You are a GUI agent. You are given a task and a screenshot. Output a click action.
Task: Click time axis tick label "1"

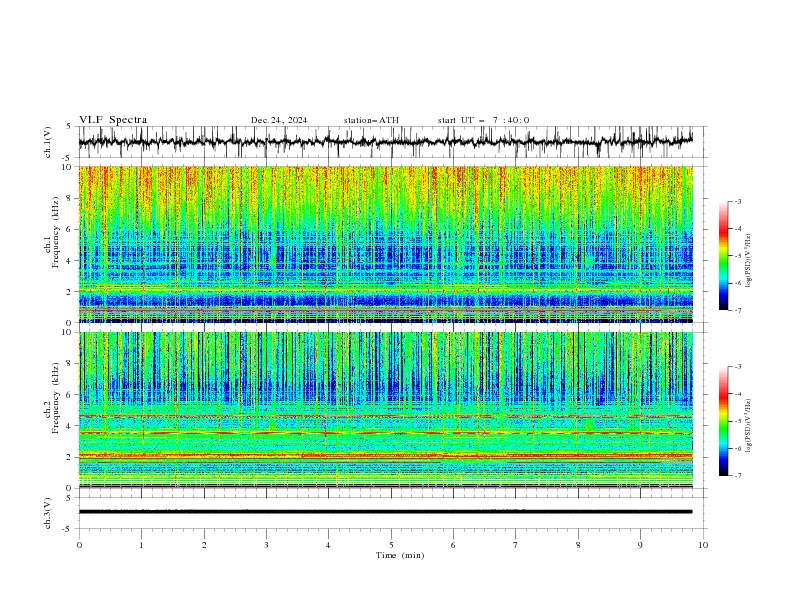[x=141, y=545]
